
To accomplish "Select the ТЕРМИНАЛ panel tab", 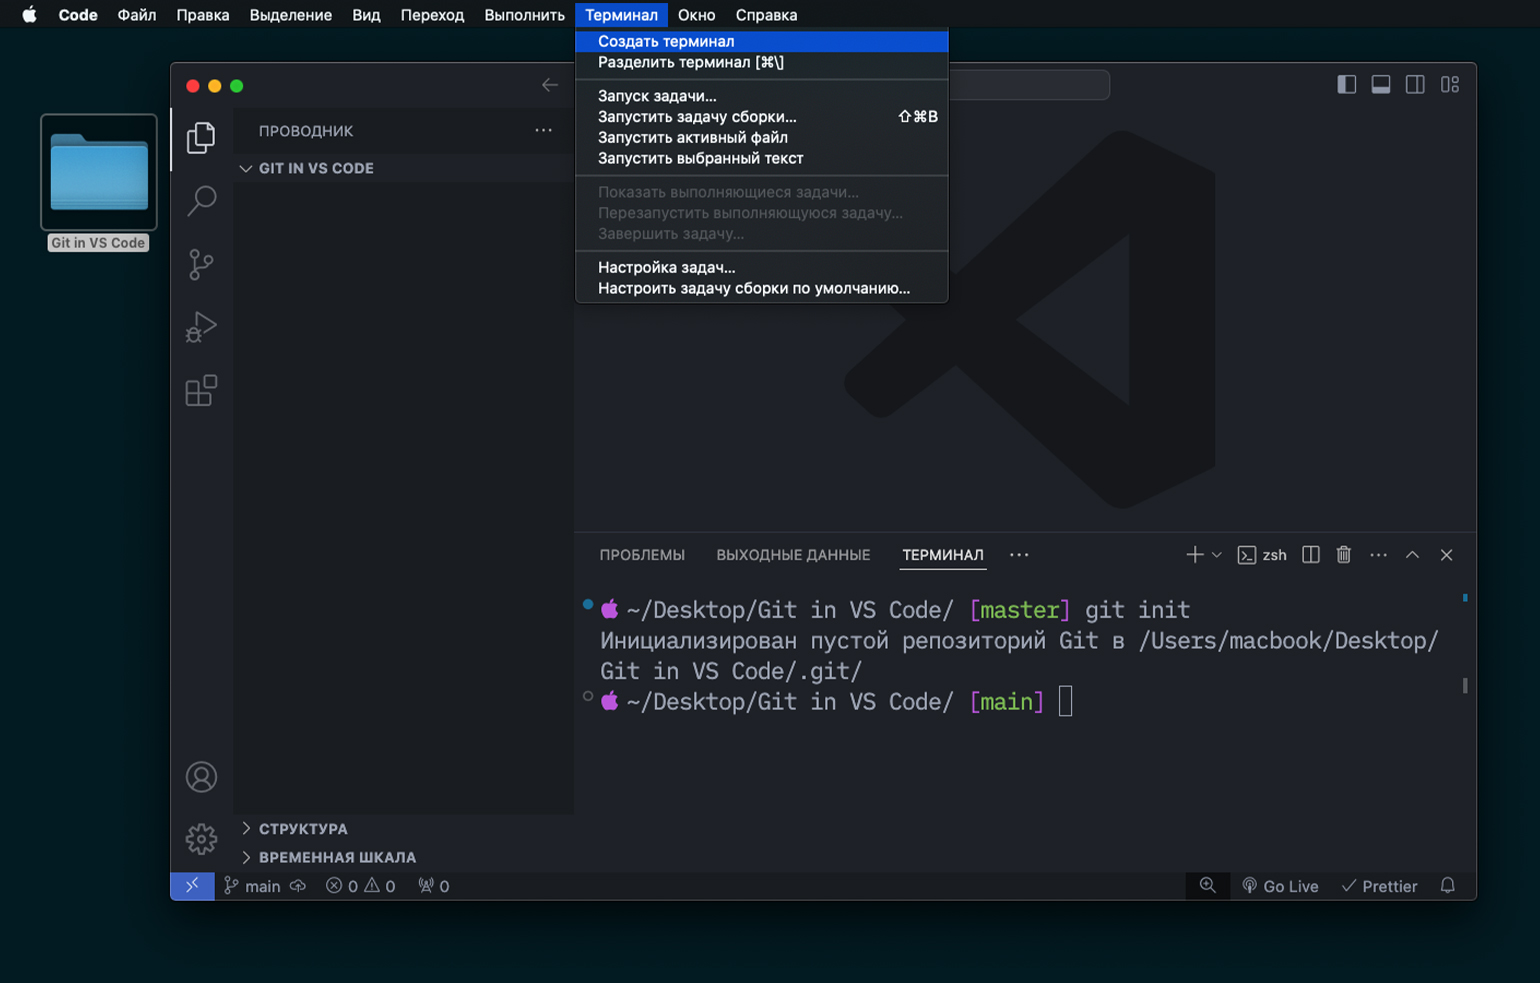I will 943,555.
